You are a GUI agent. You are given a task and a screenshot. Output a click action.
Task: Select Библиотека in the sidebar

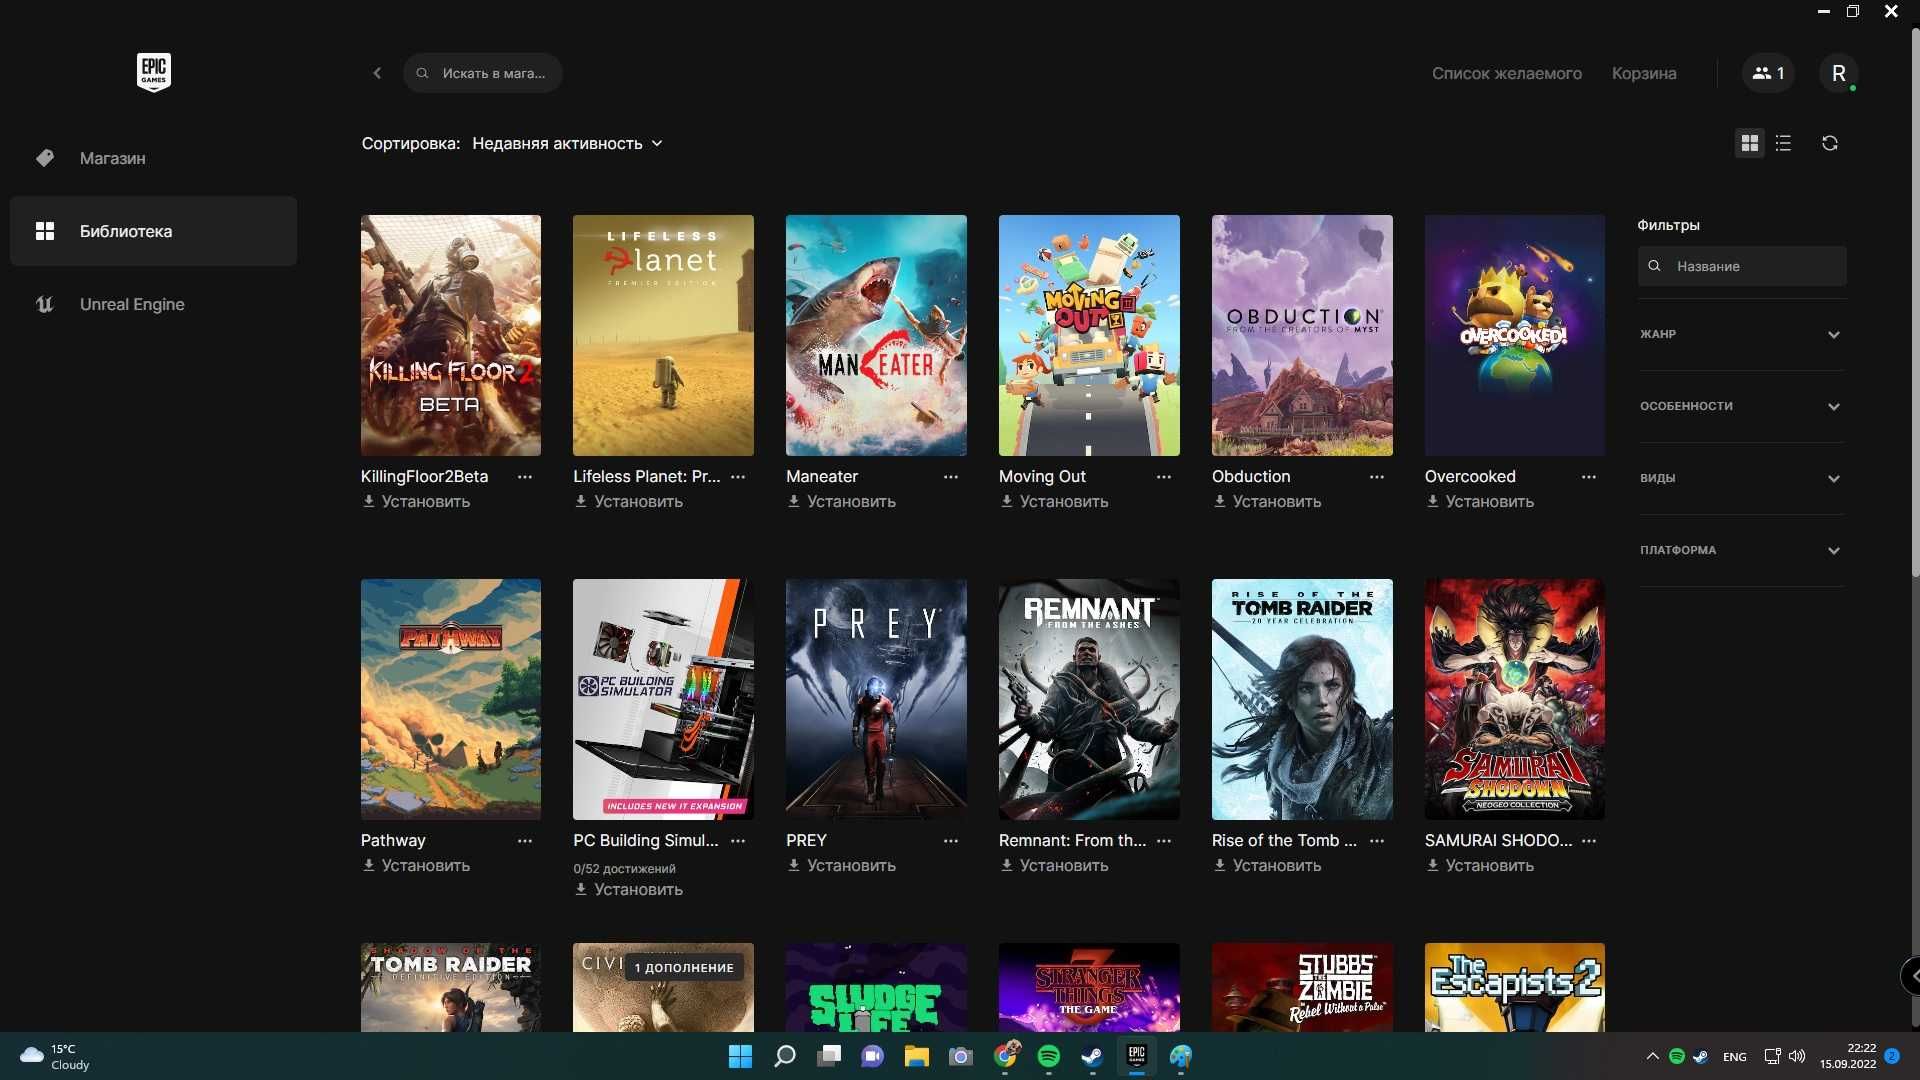coord(153,231)
